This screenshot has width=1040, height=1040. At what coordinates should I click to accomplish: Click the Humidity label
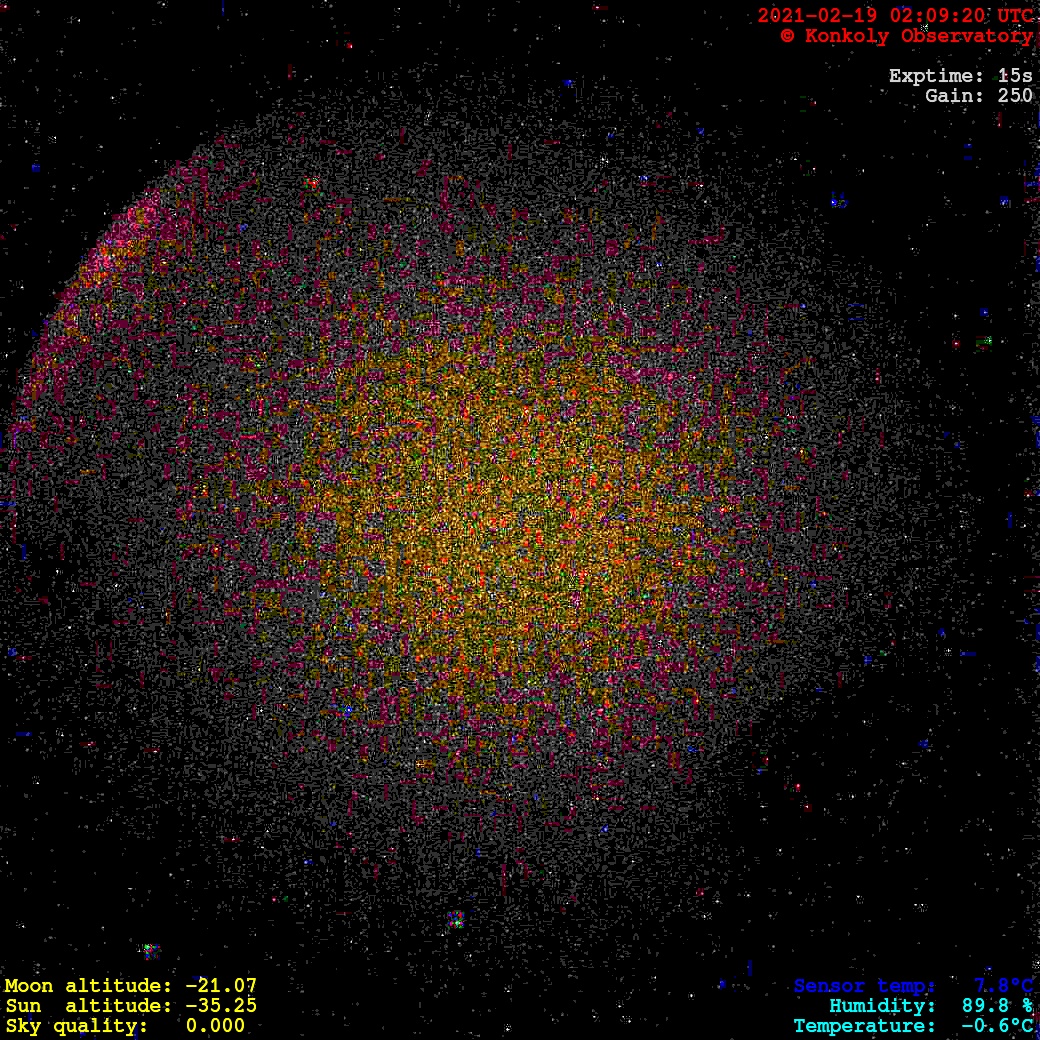(882, 1006)
